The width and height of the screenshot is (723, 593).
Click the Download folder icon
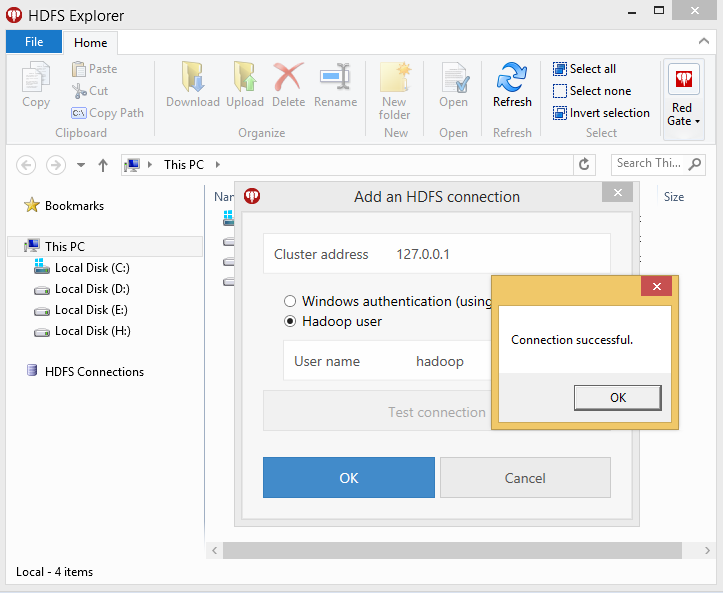point(193,77)
